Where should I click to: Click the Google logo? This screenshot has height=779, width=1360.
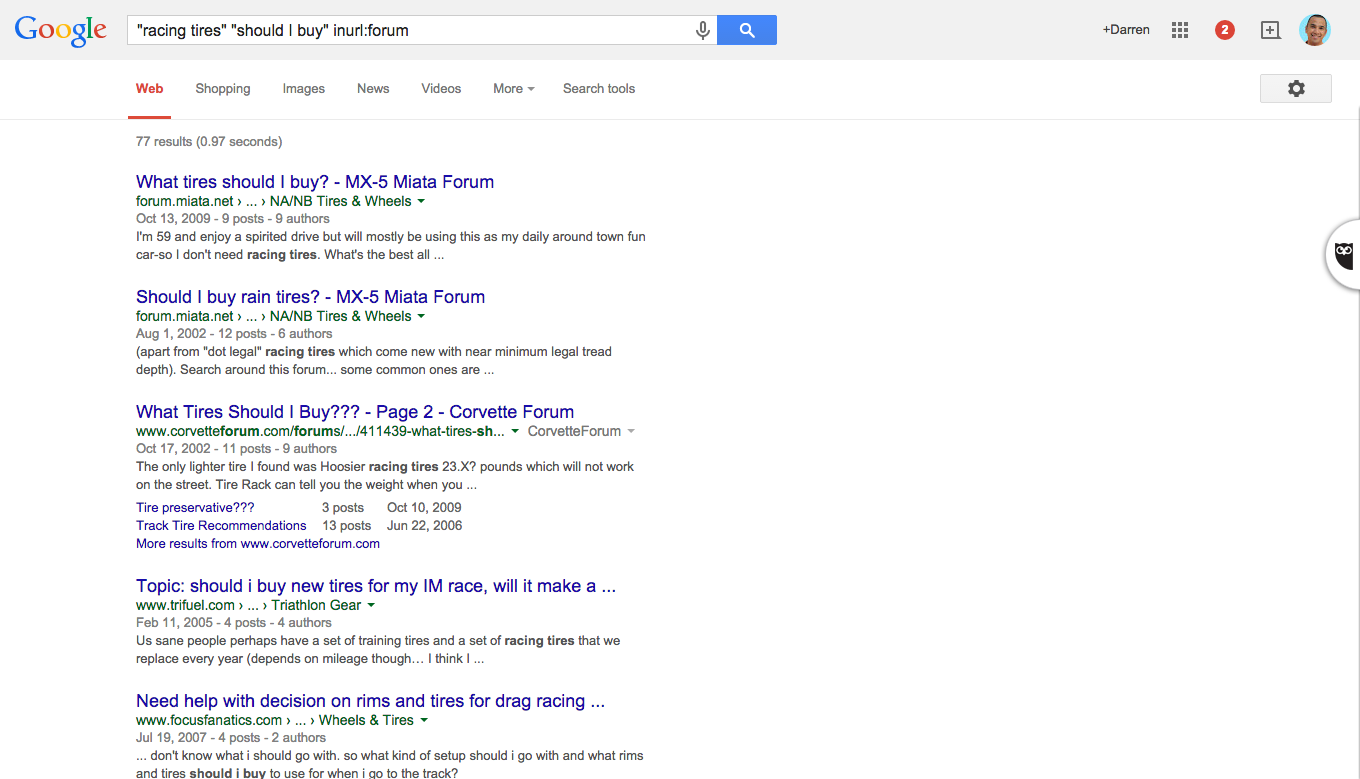(60, 30)
